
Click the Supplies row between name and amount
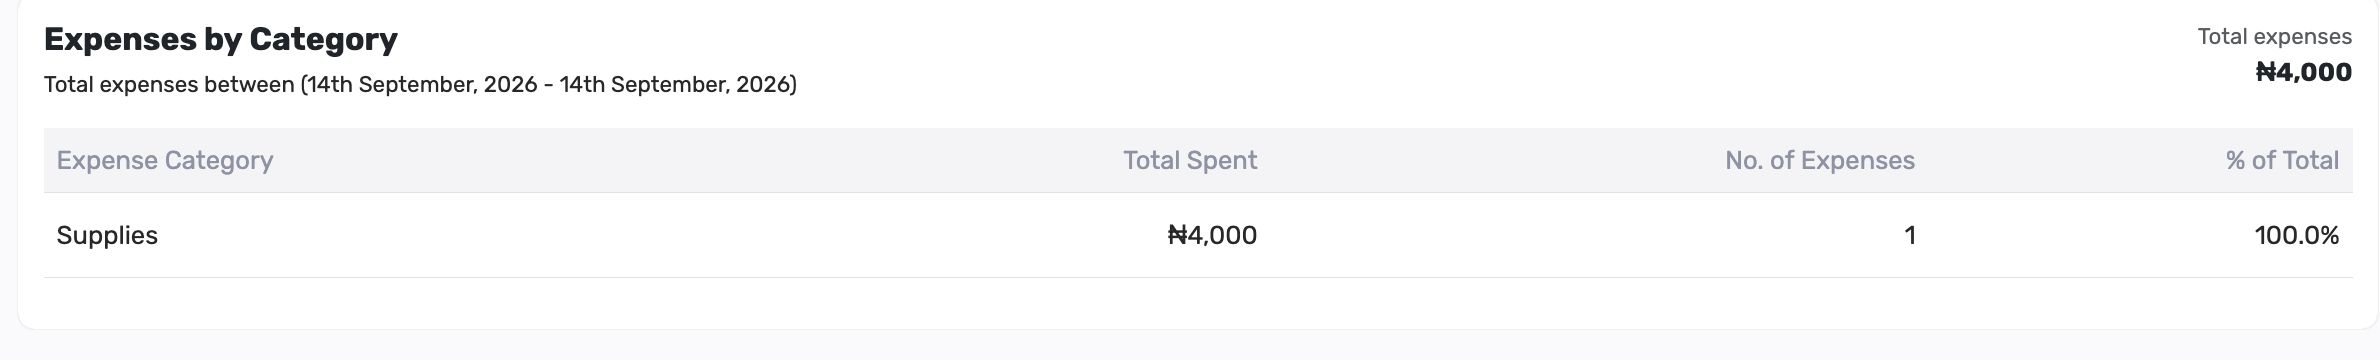tap(660, 235)
